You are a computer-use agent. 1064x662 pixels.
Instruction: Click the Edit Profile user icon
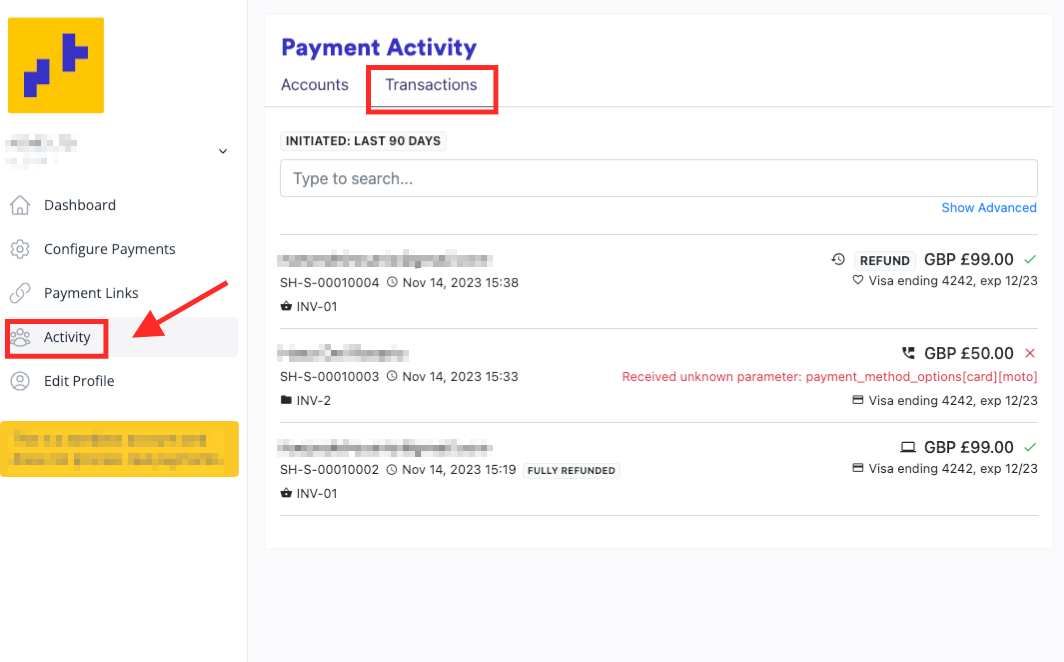pyautogui.click(x=20, y=381)
